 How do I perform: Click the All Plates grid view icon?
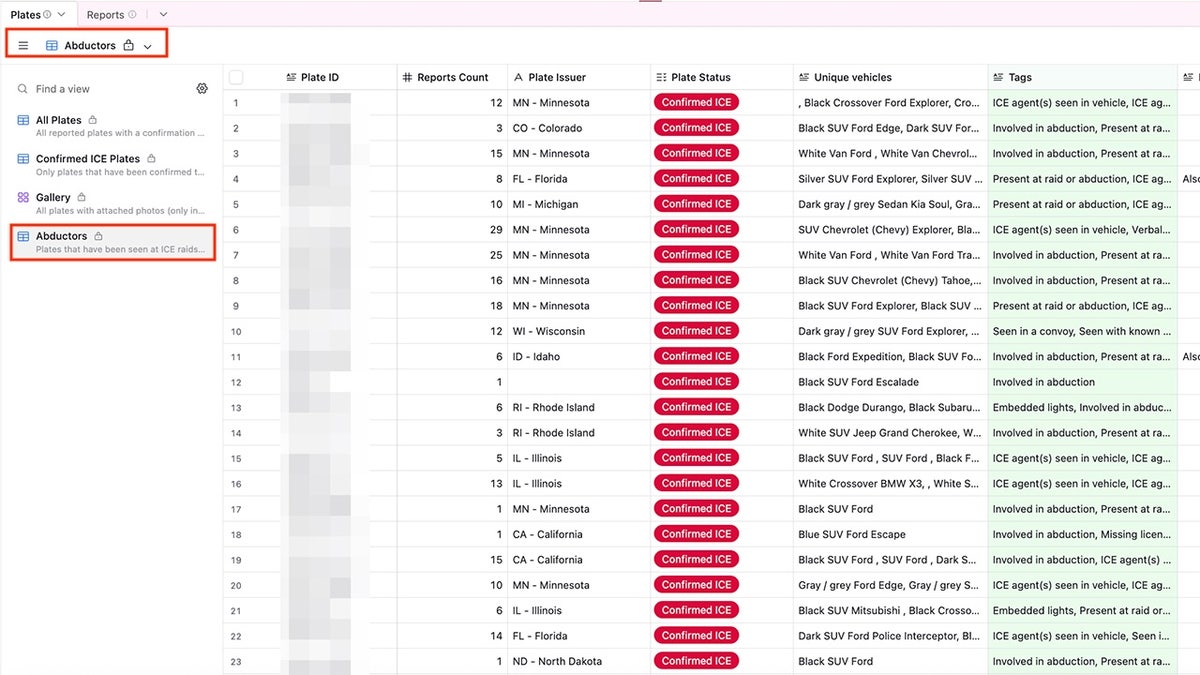[x=23, y=120]
